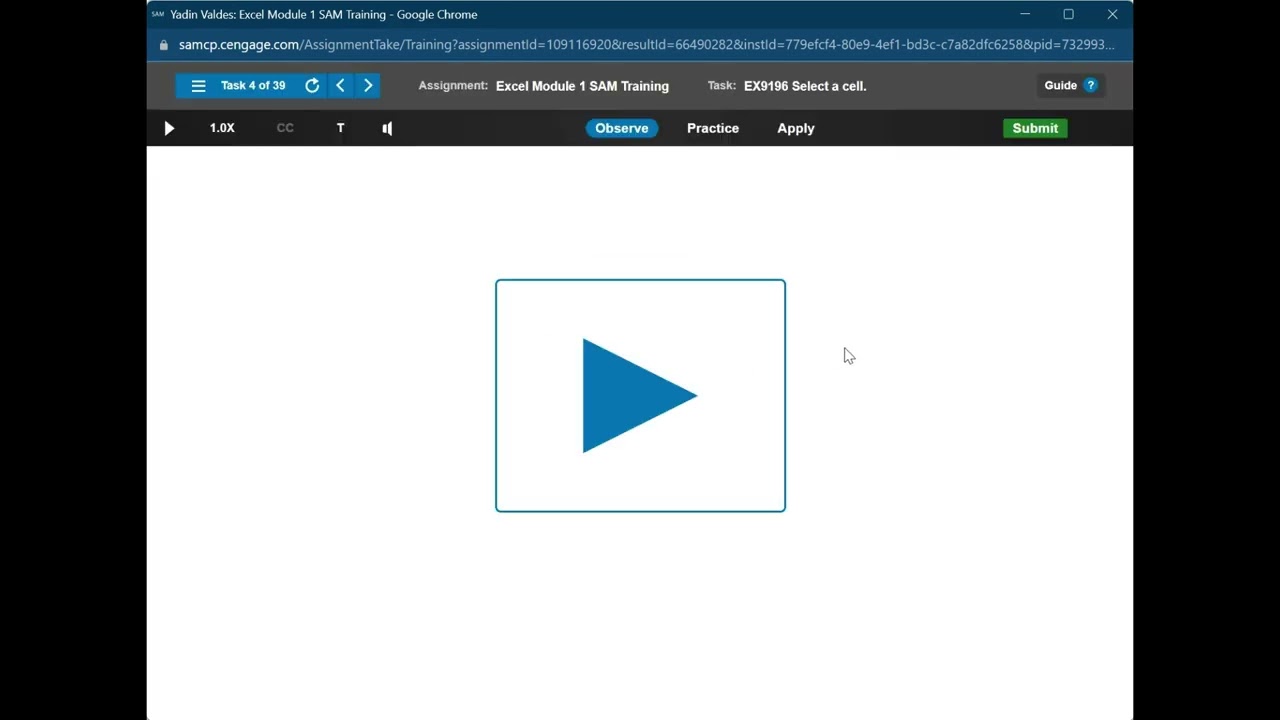Go to the next task arrow
Viewport: 1280px width, 720px height.
pos(368,86)
